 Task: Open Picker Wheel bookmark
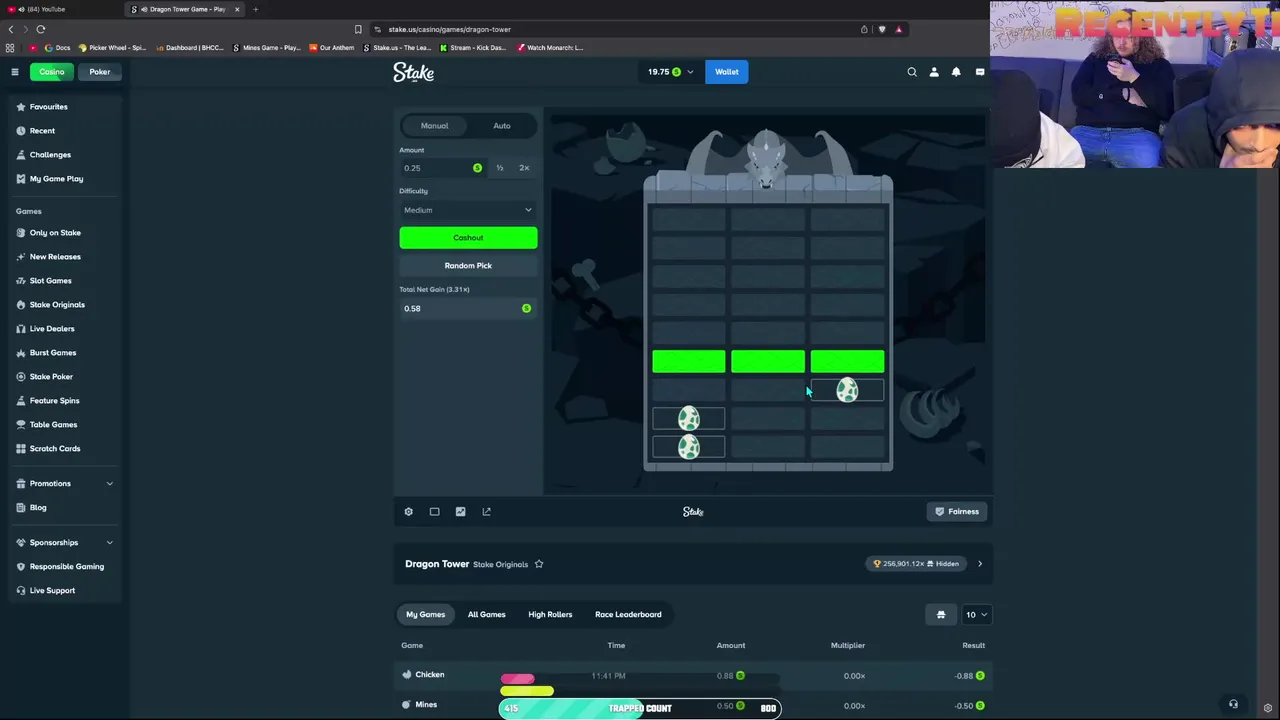(112, 48)
